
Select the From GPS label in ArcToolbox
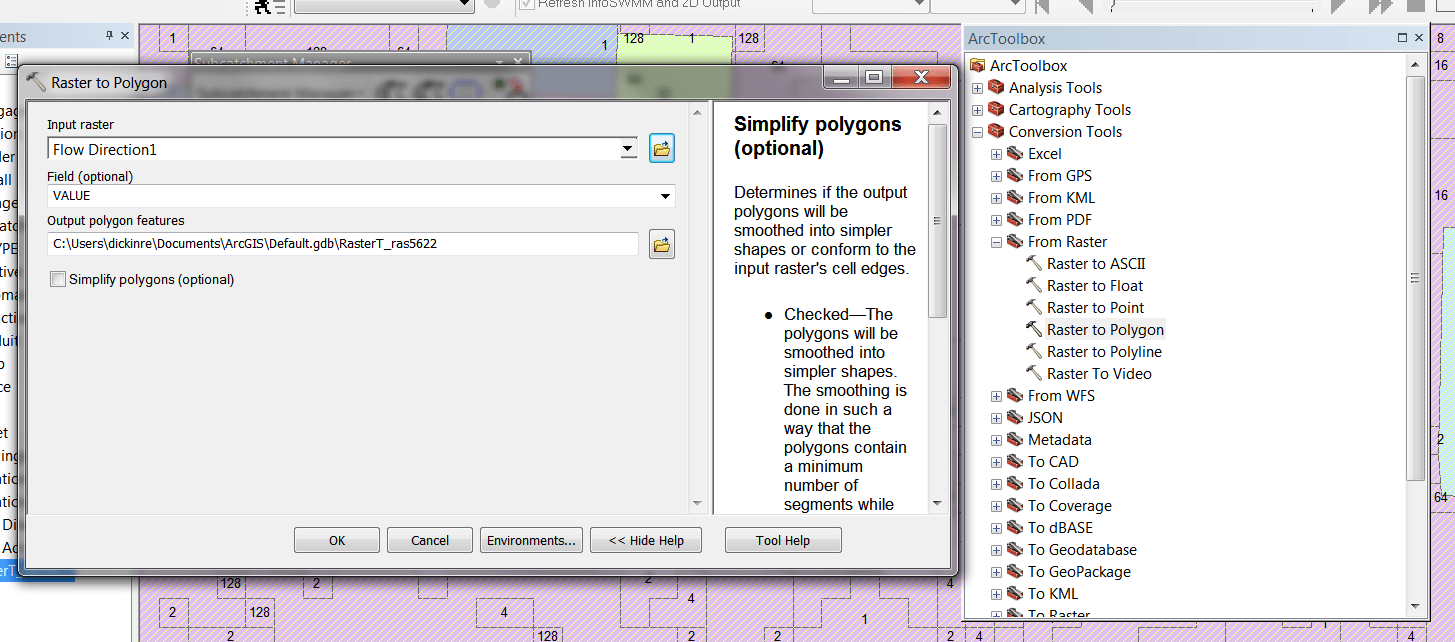click(1060, 176)
